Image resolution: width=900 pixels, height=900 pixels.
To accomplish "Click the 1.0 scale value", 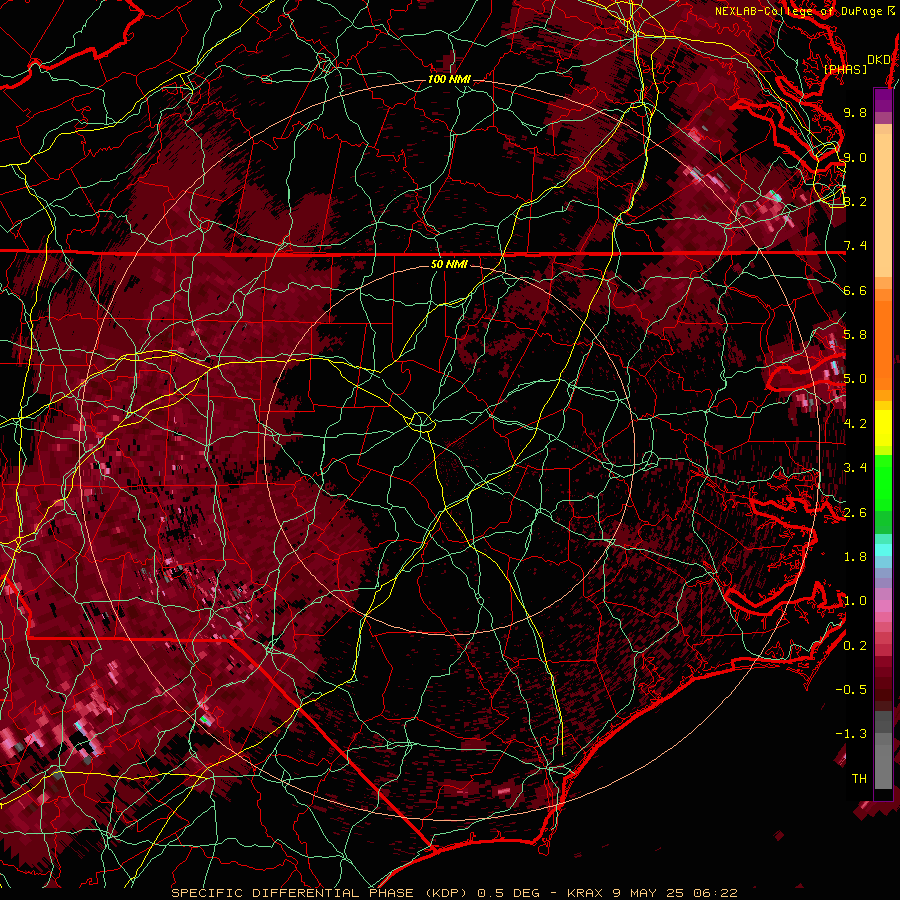I will [x=855, y=601].
